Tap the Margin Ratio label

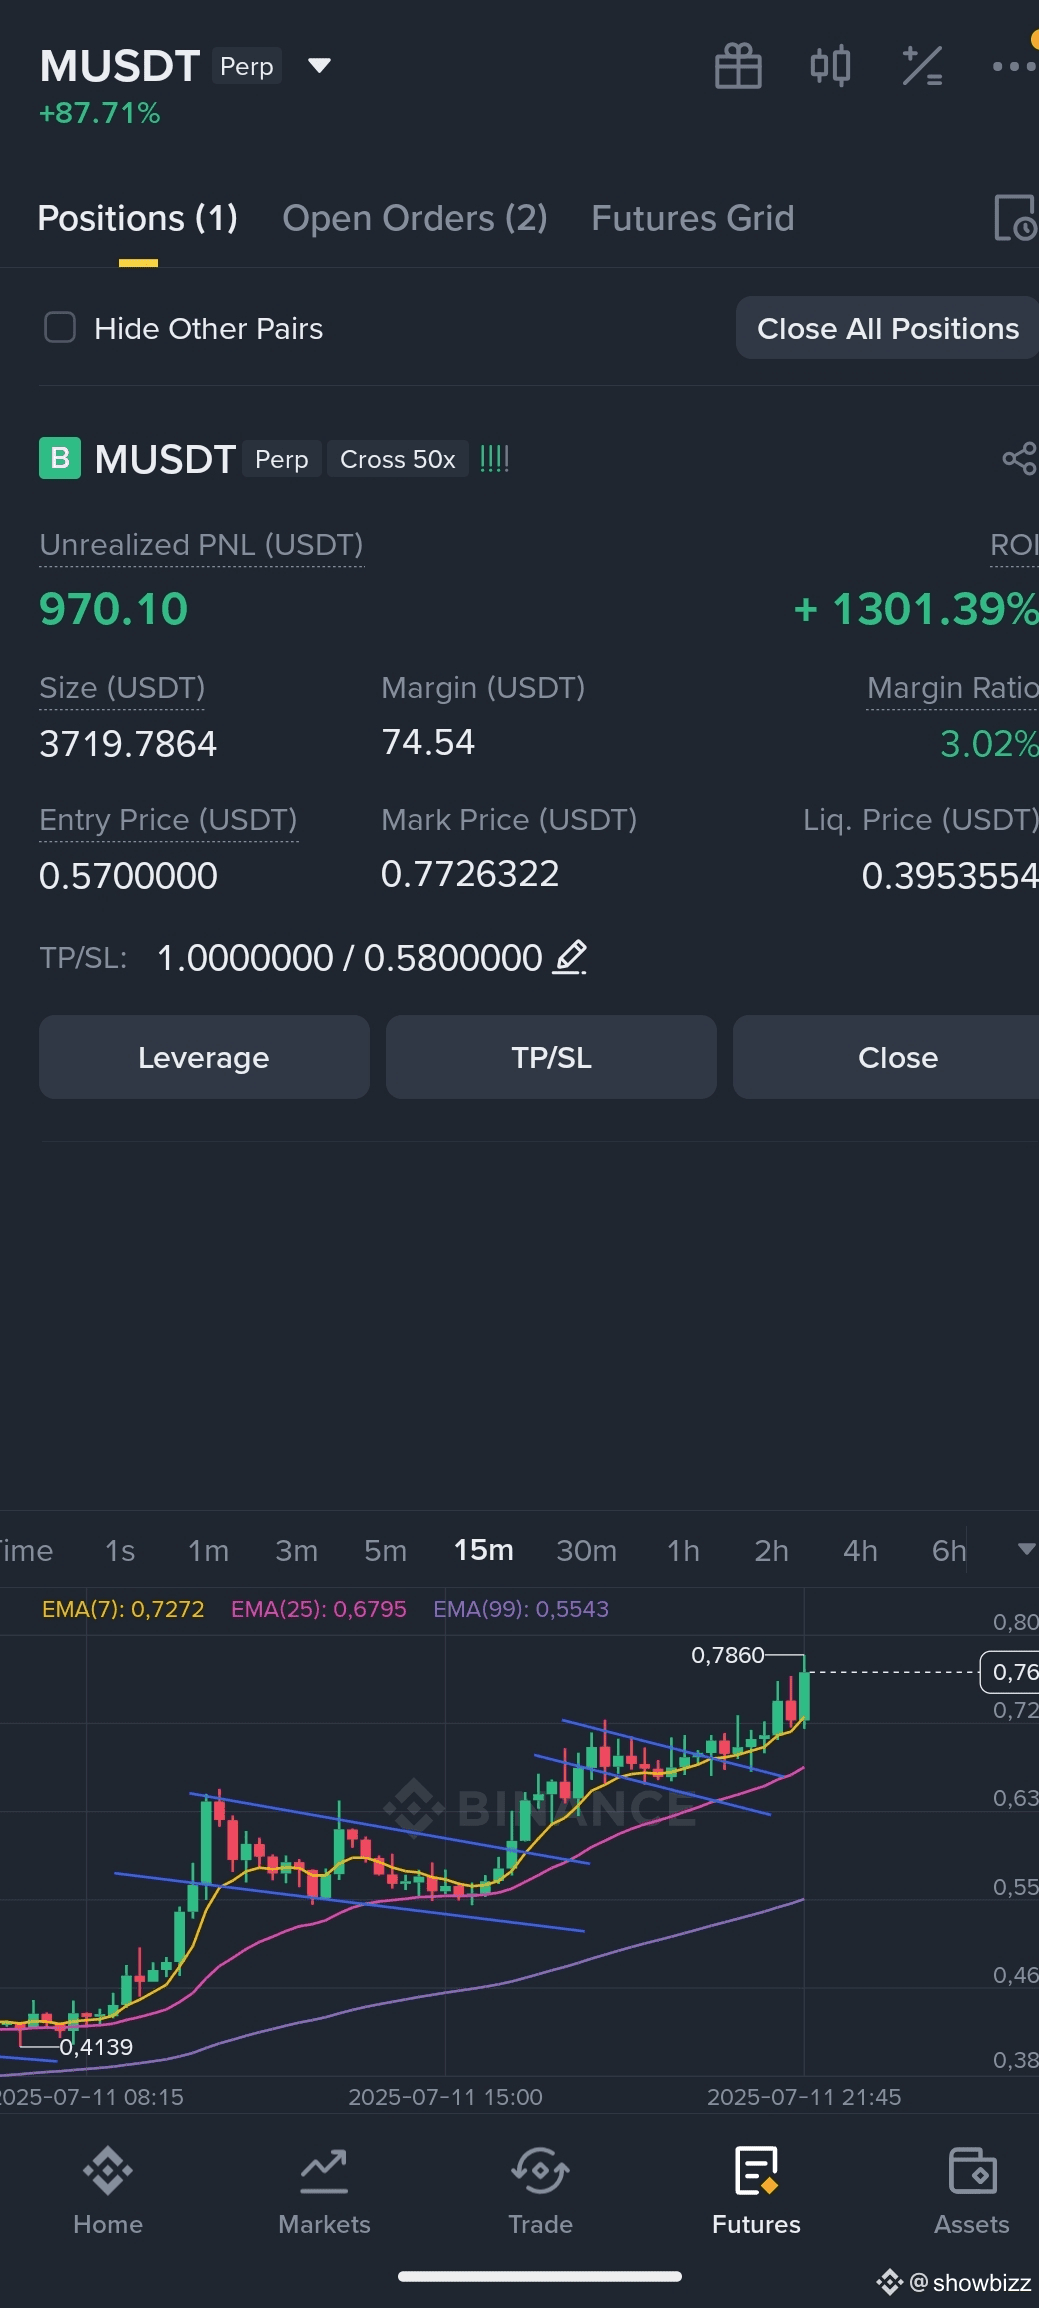[x=952, y=688]
